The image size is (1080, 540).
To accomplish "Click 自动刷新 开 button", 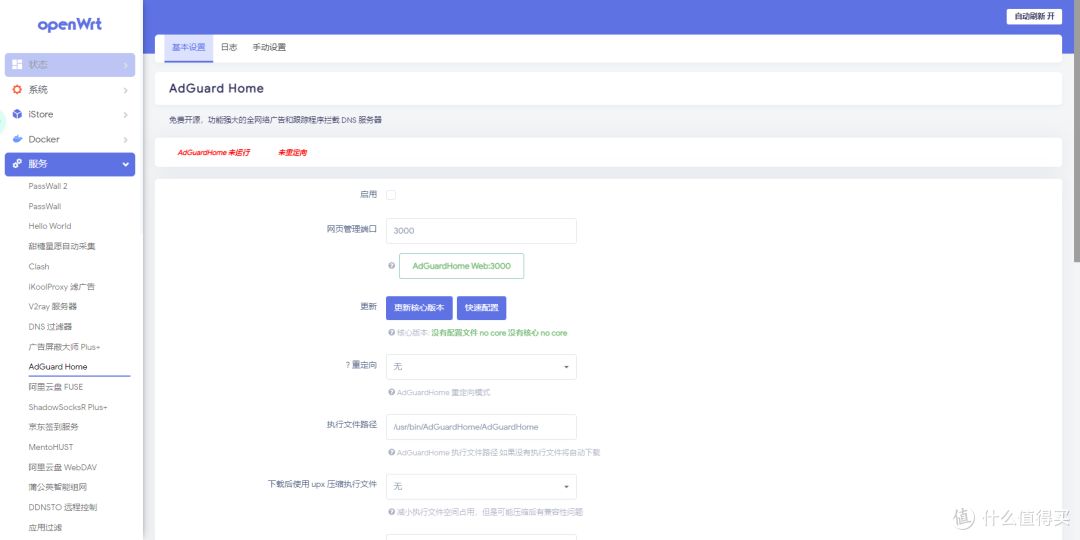I will 1034,17.
